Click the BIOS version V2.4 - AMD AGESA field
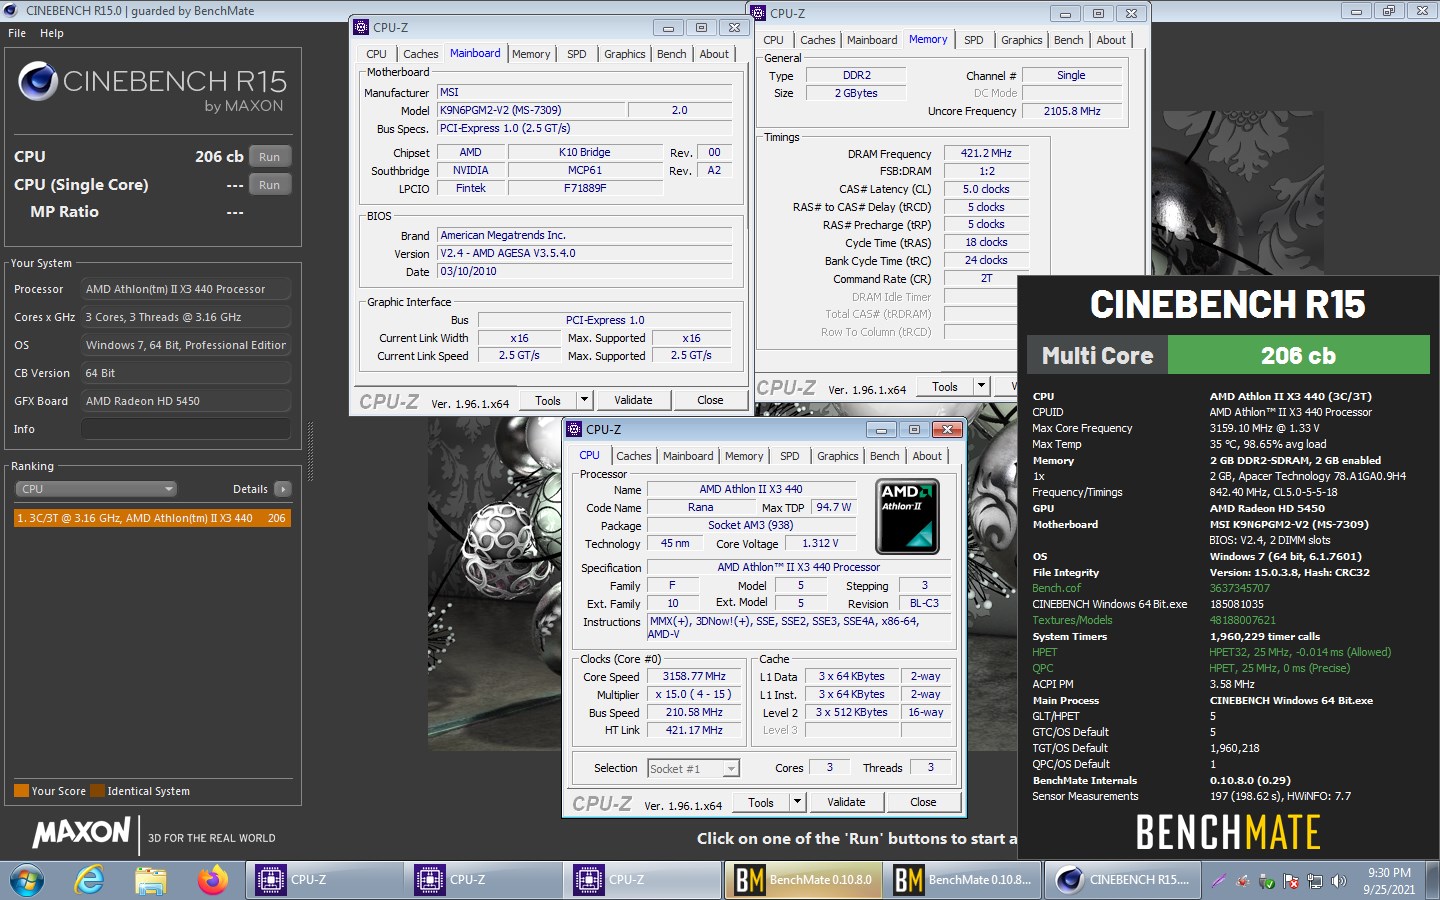 (x=584, y=253)
